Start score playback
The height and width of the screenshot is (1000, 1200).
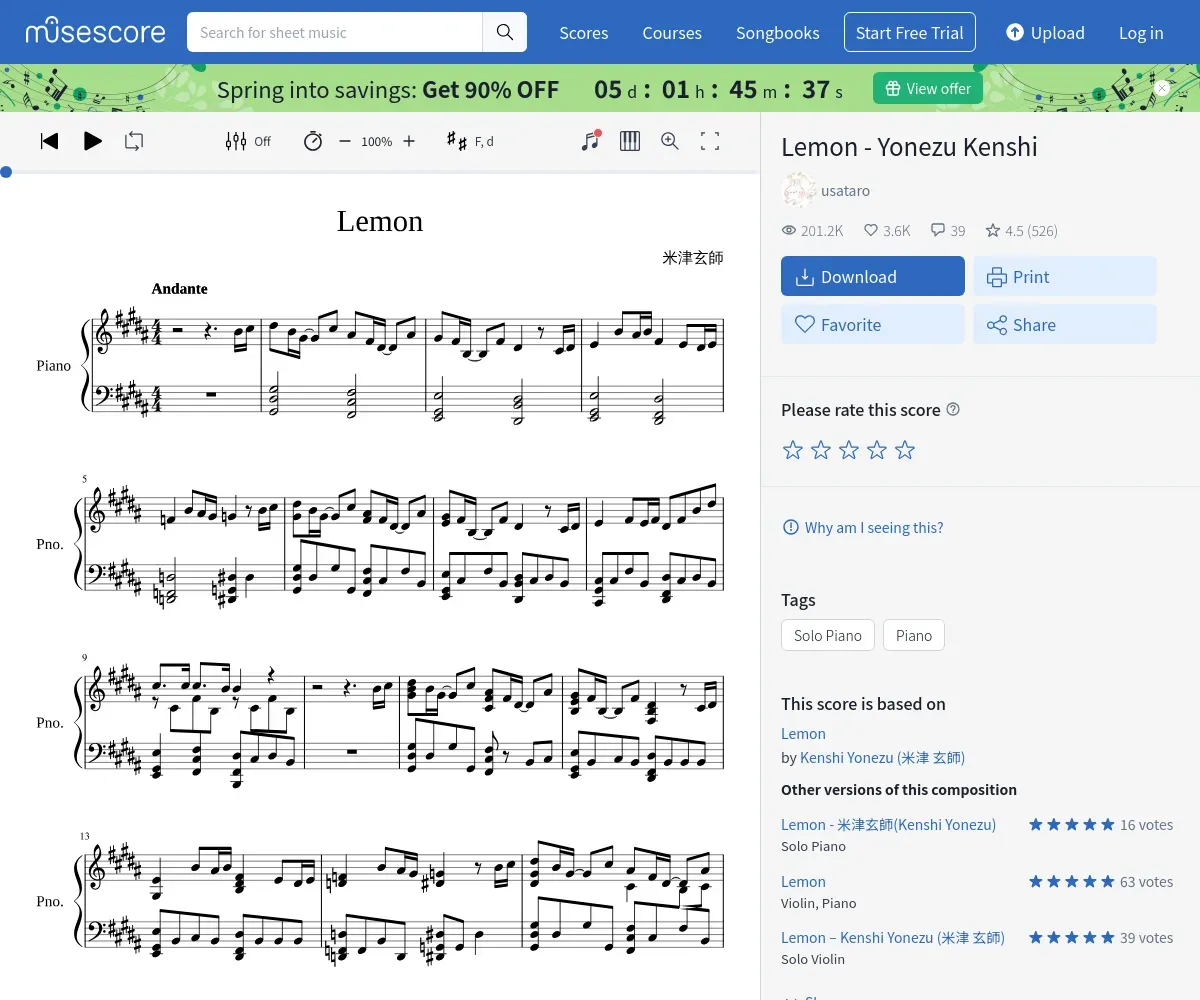[x=92, y=141]
